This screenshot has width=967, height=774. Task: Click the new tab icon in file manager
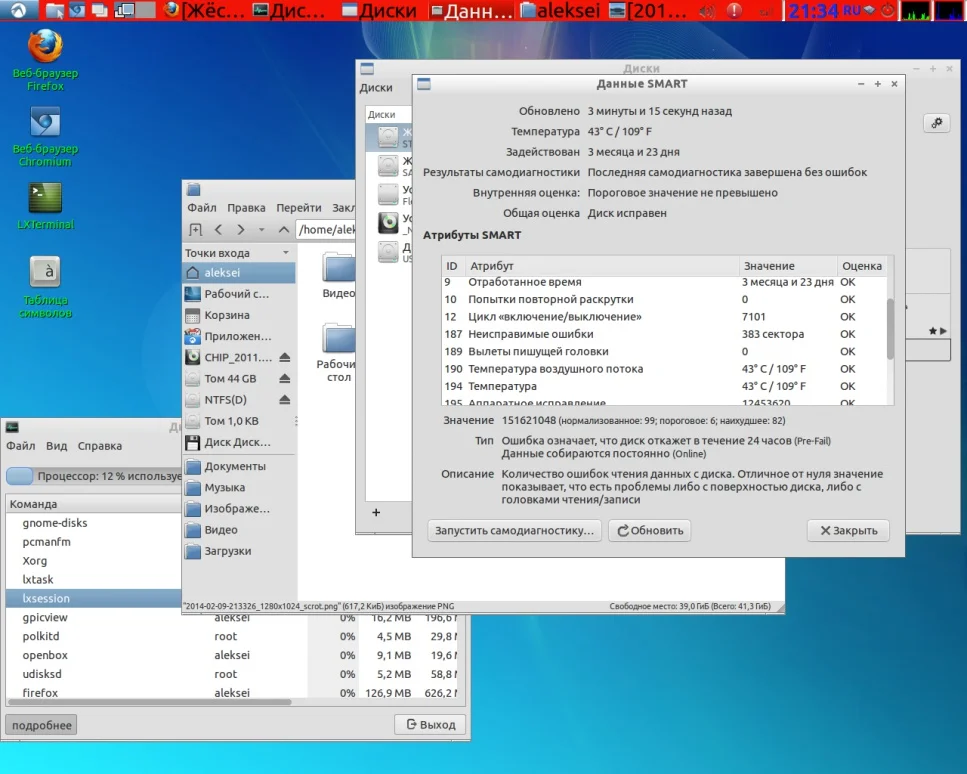click(x=195, y=230)
